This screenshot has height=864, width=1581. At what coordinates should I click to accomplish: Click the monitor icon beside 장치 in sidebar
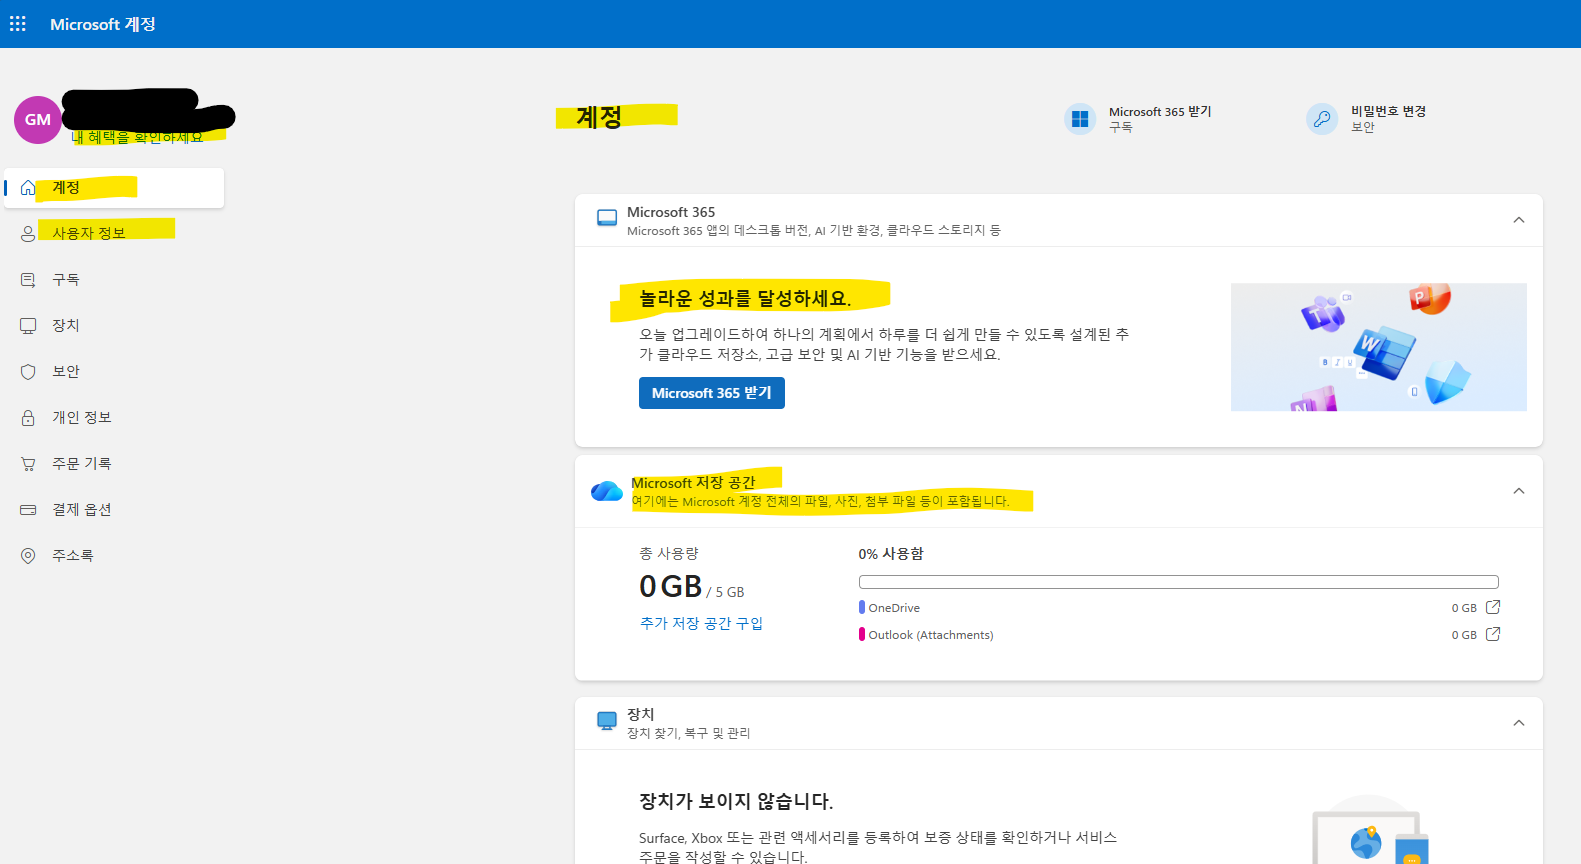(28, 326)
